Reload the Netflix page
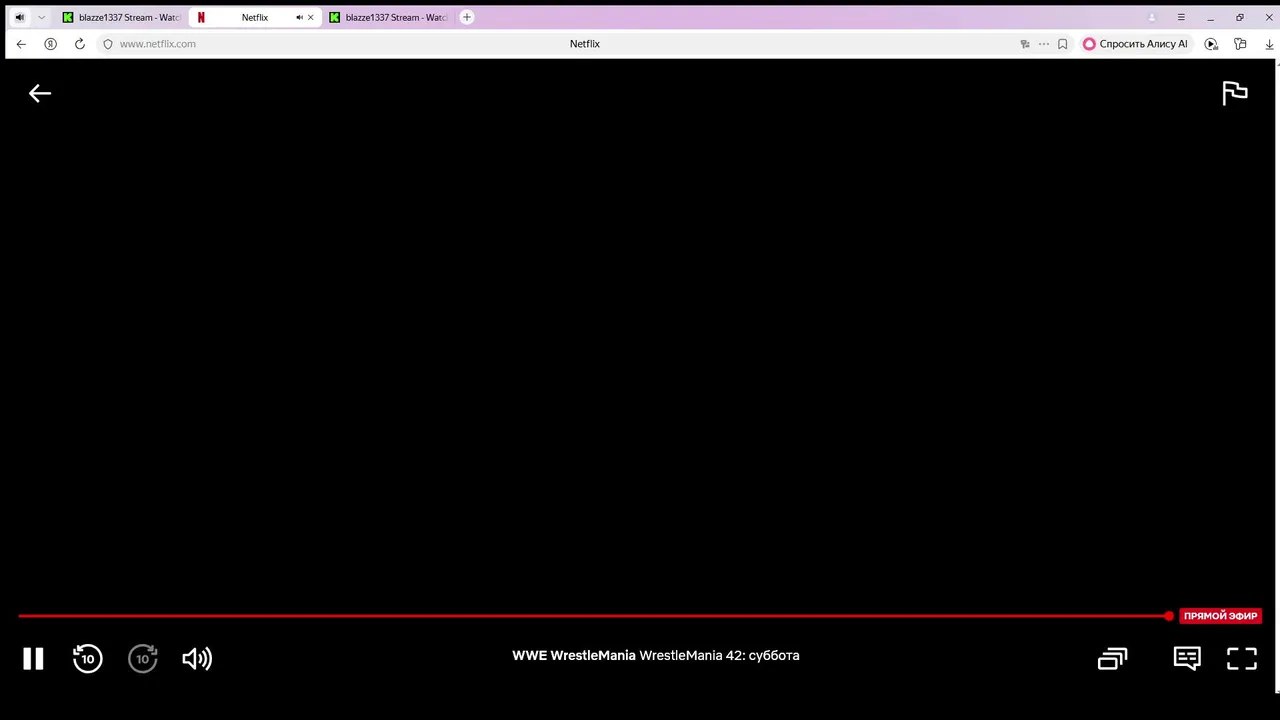This screenshot has height=720, width=1280. pos(80,44)
